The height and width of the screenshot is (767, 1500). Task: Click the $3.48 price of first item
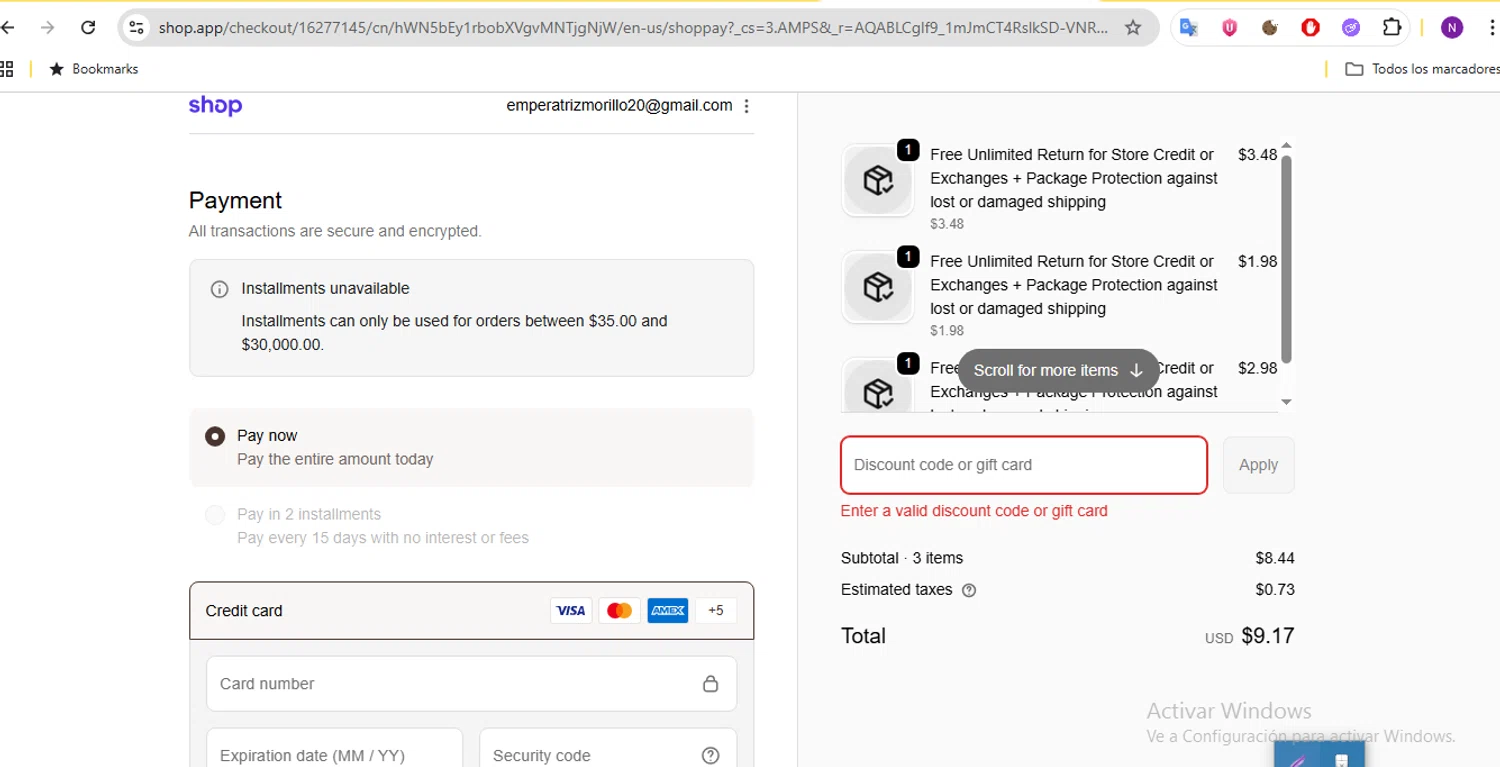(1257, 155)
